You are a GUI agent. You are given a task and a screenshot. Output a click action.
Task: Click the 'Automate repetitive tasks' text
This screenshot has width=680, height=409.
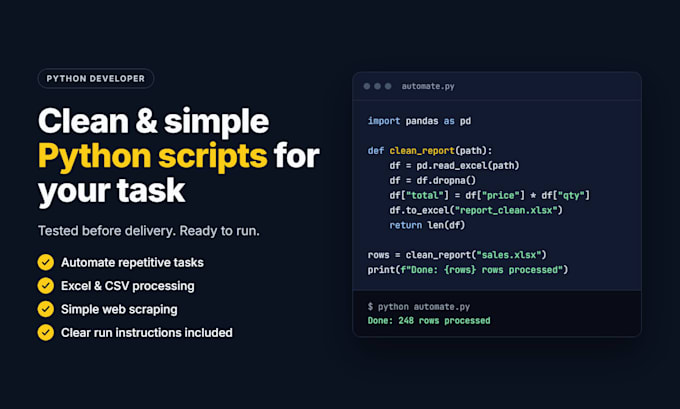tap(132, 262)
